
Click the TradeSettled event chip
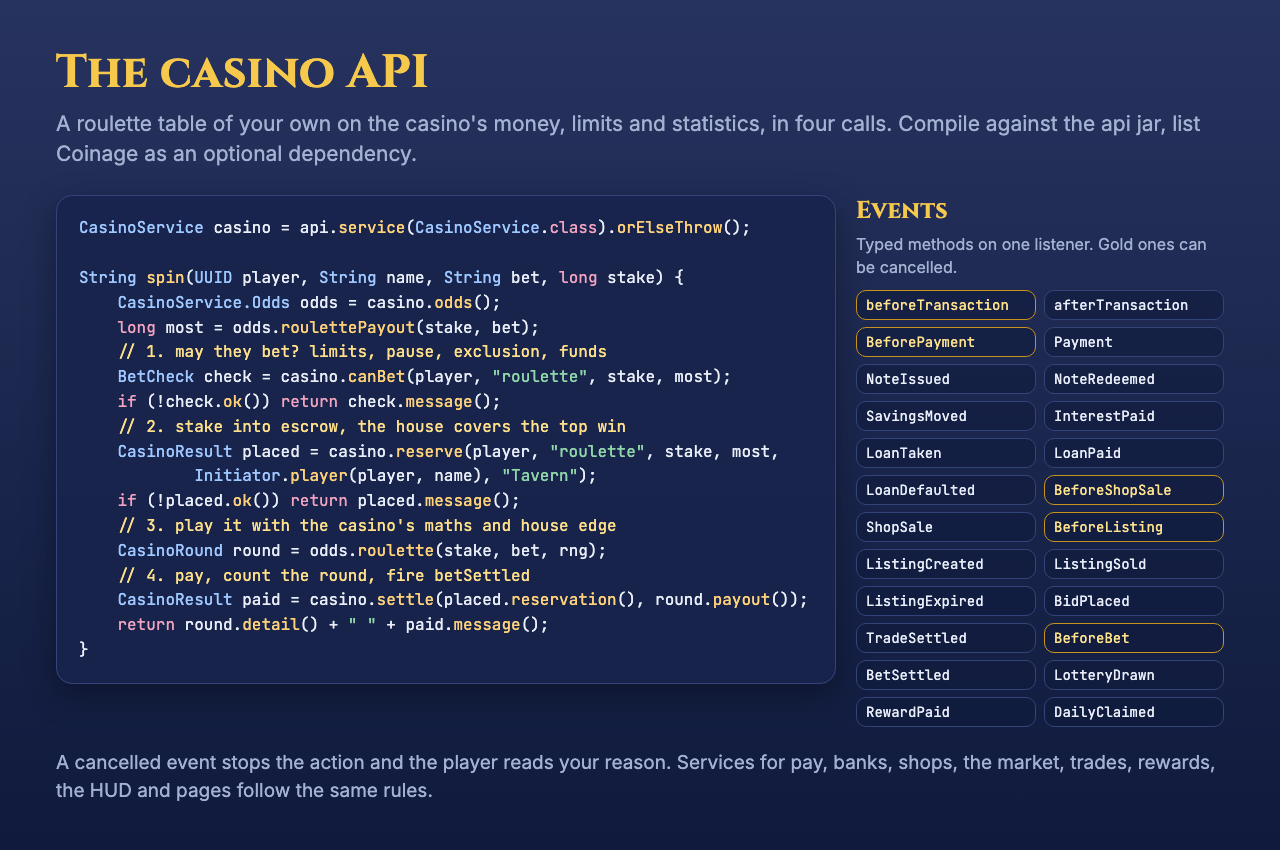click(x=946, y=638)
